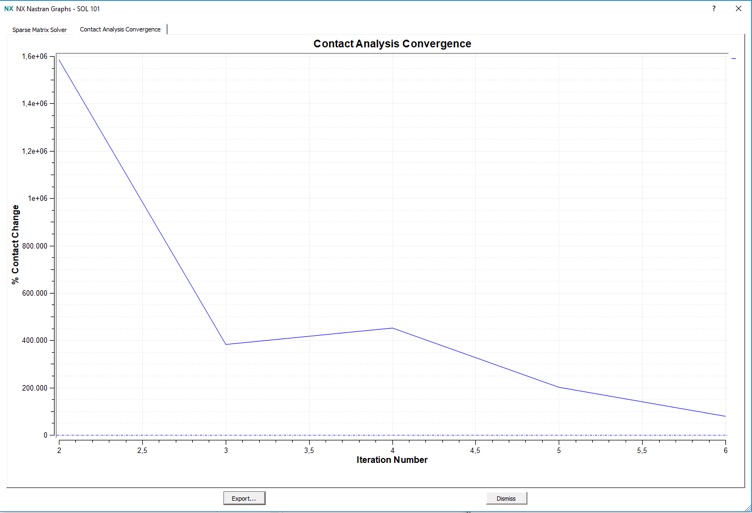Click the 3,5 x-axis tick label

(309, 450)
